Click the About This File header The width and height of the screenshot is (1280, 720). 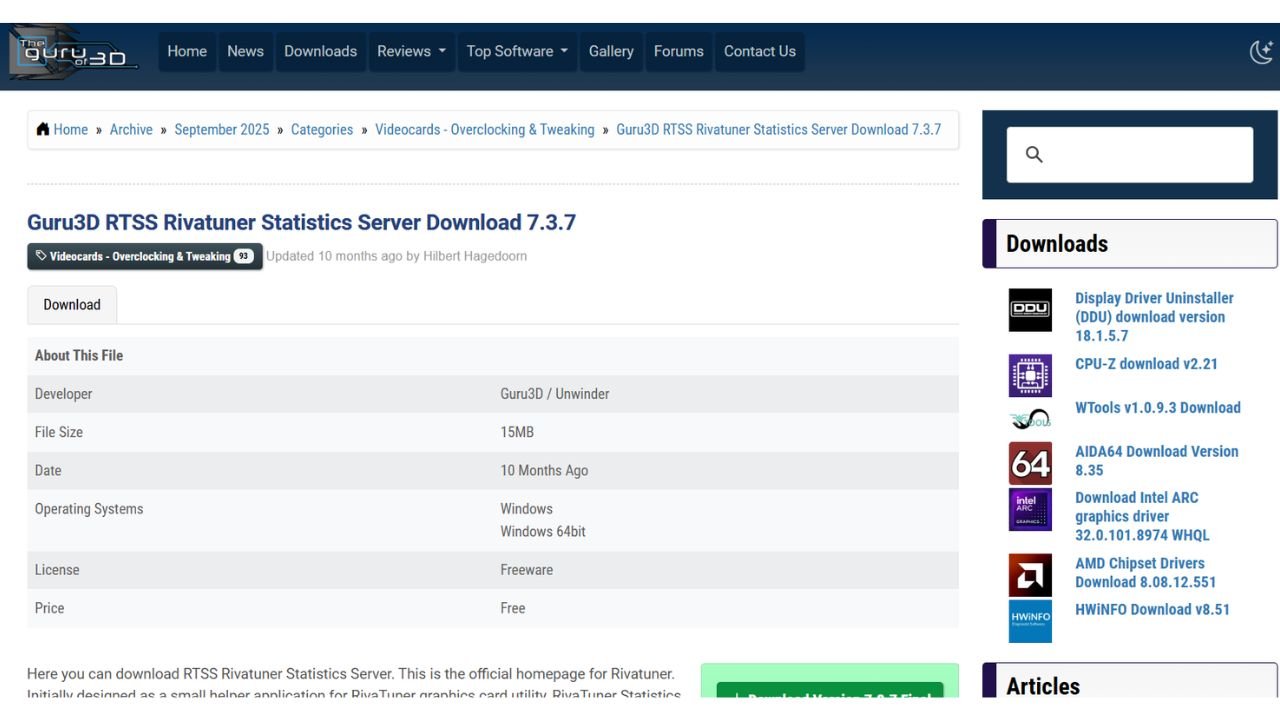click(x=79, y=356)
